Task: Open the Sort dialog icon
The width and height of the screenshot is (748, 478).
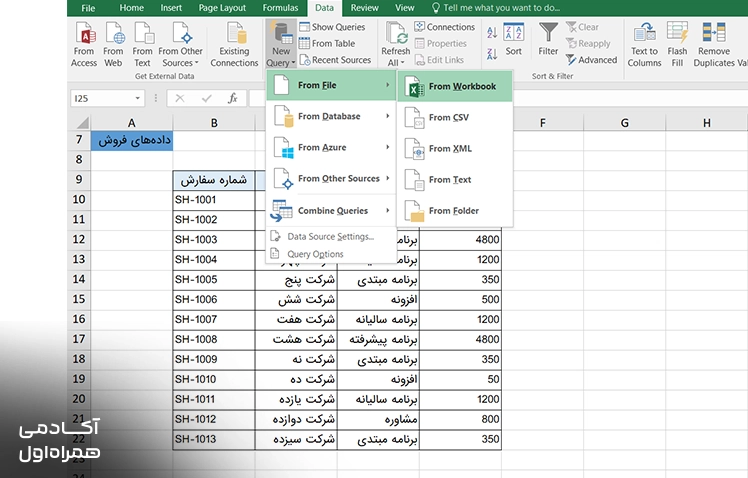Action: 513,39
